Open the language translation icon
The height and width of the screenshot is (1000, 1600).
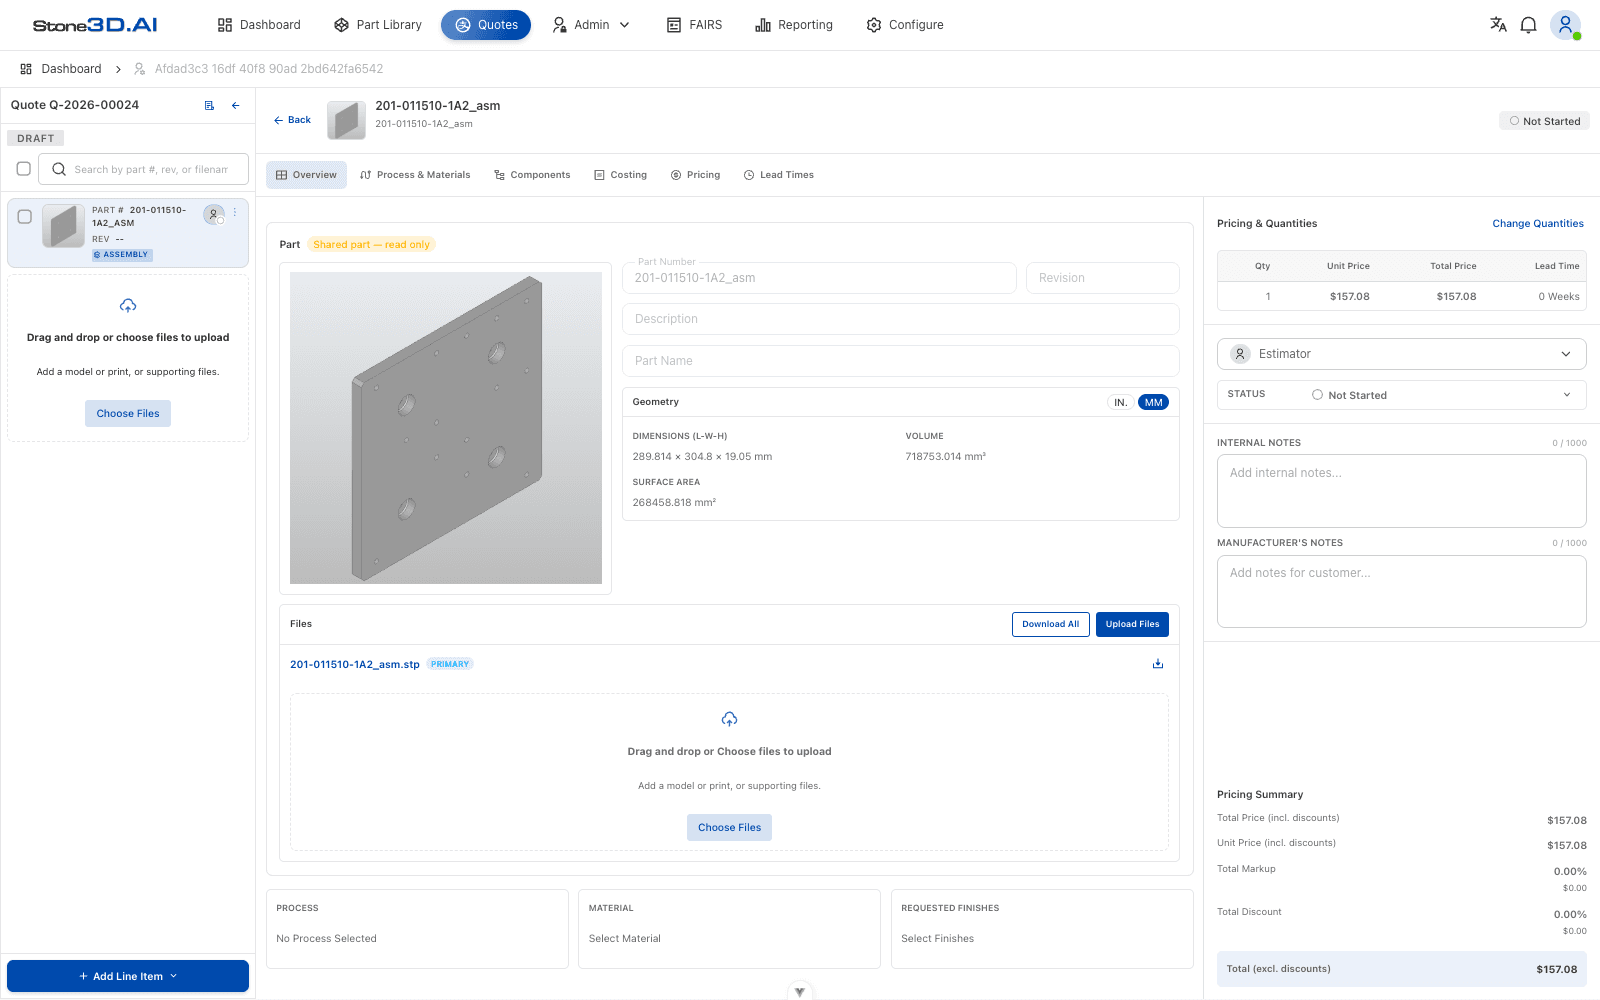point(1498,25)
